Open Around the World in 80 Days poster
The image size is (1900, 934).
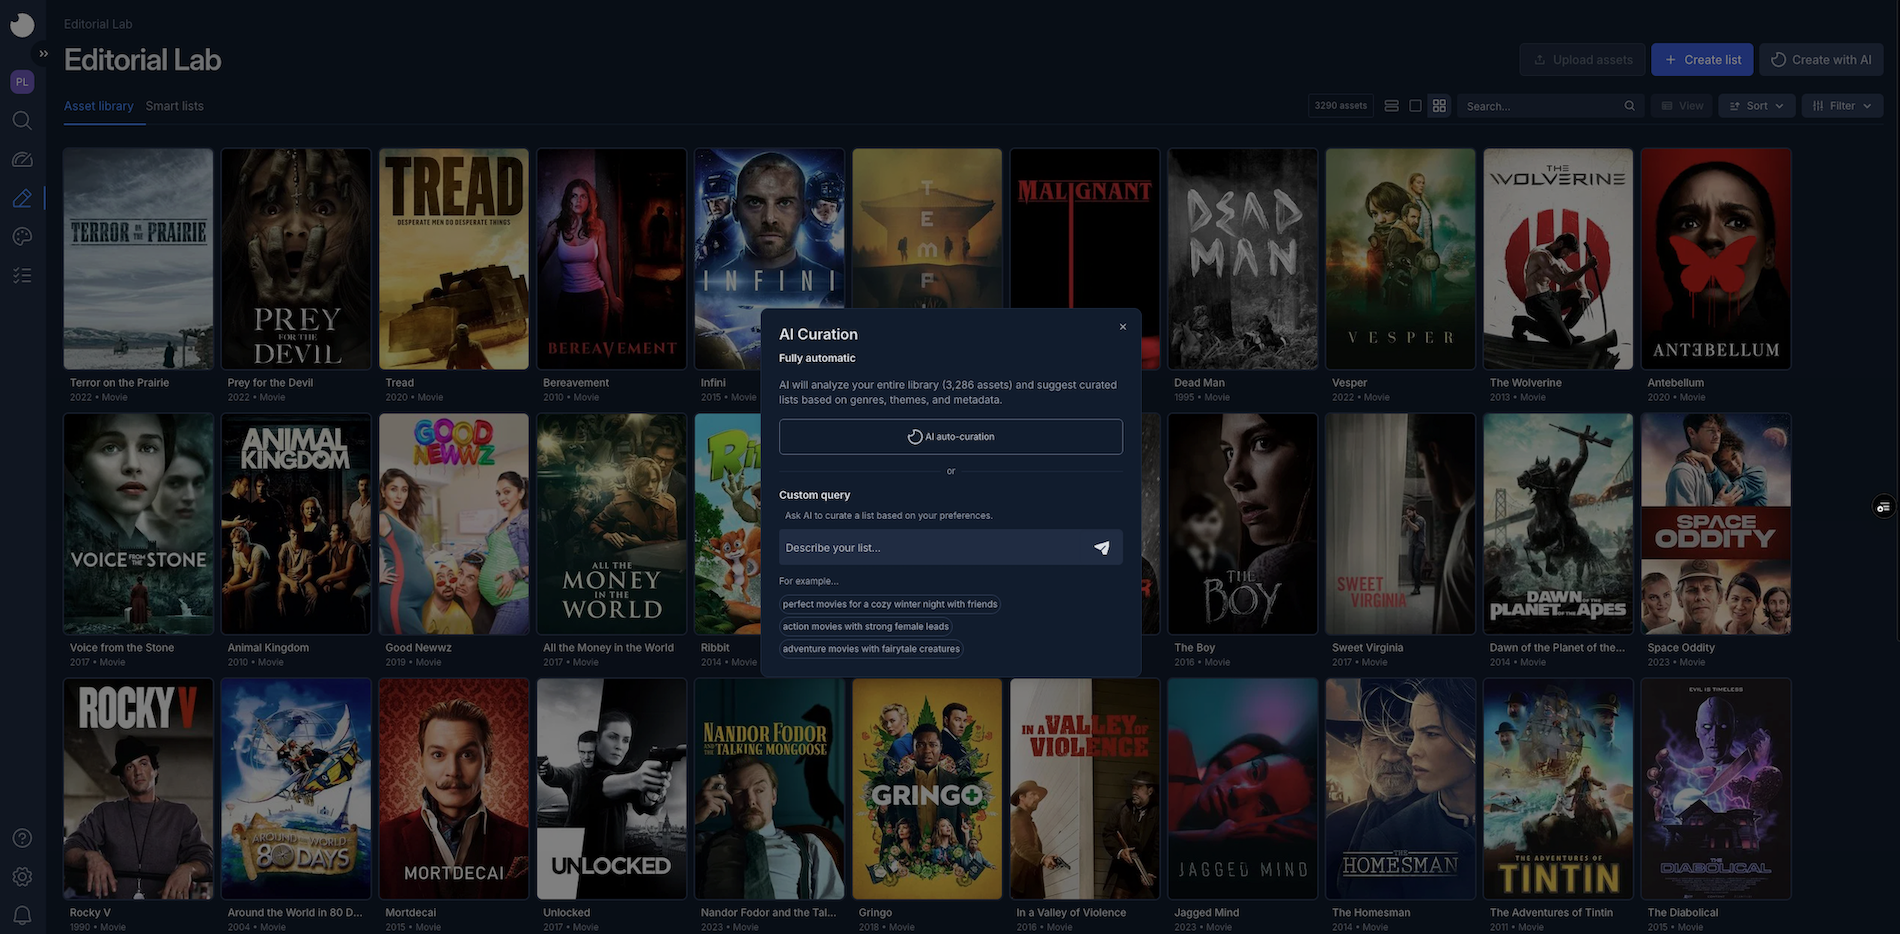click(296, 789)
